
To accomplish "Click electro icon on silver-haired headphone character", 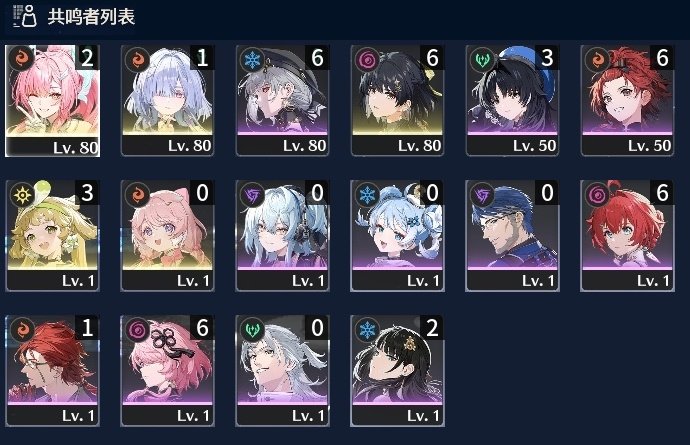I will click(253, 195).
